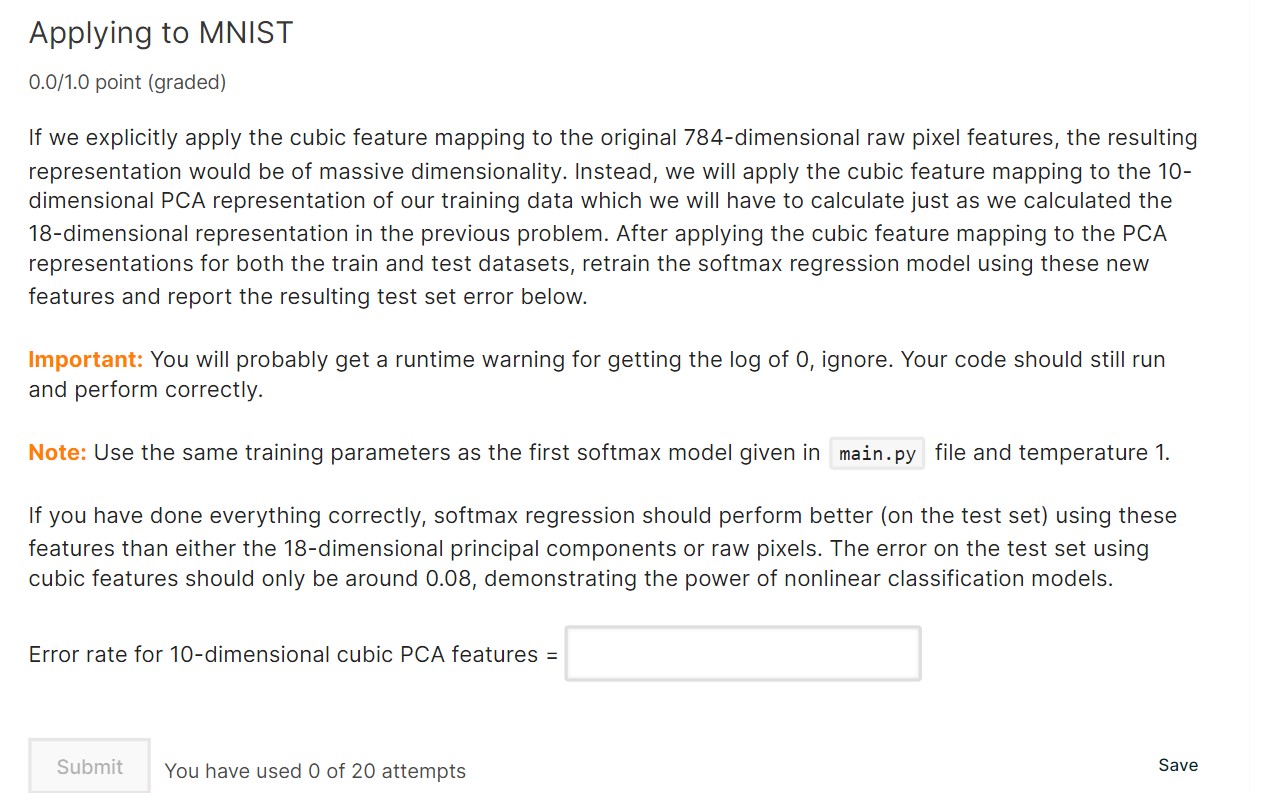The image size is (1273, 793).
Task: Click the Applying to MNIST heading
Action: pos(161,32)
